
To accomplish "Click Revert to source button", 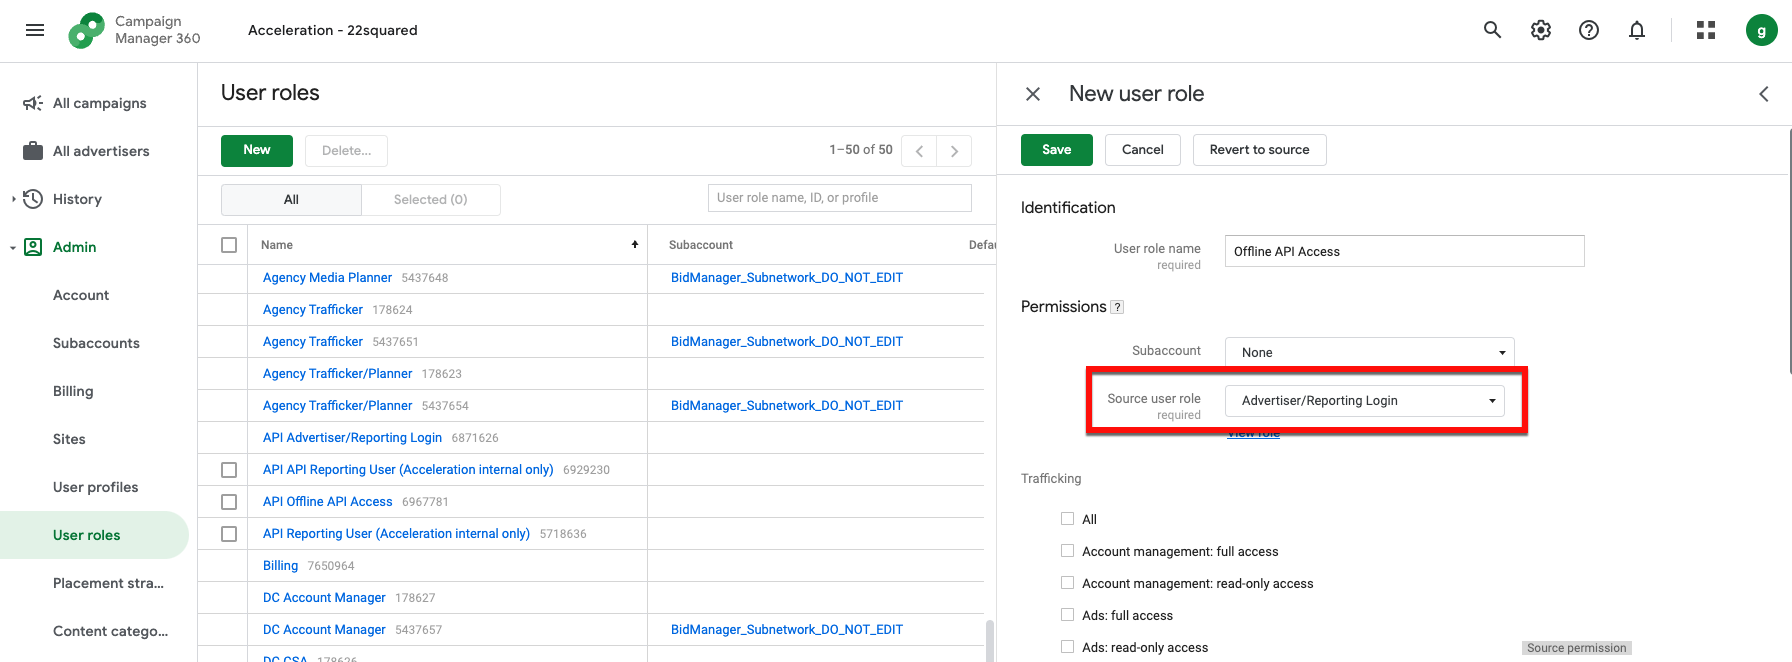I will coord(1259,150).
